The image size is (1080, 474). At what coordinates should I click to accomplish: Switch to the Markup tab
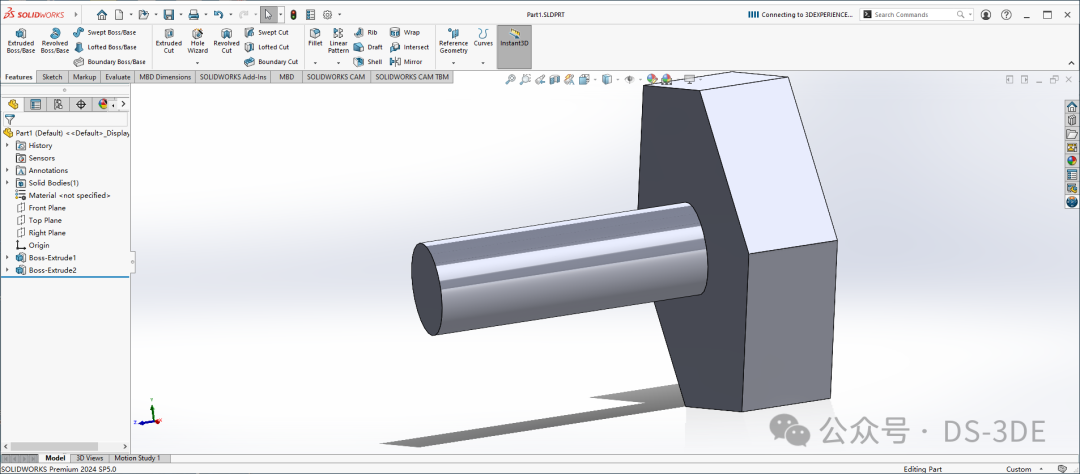point(84,77)
